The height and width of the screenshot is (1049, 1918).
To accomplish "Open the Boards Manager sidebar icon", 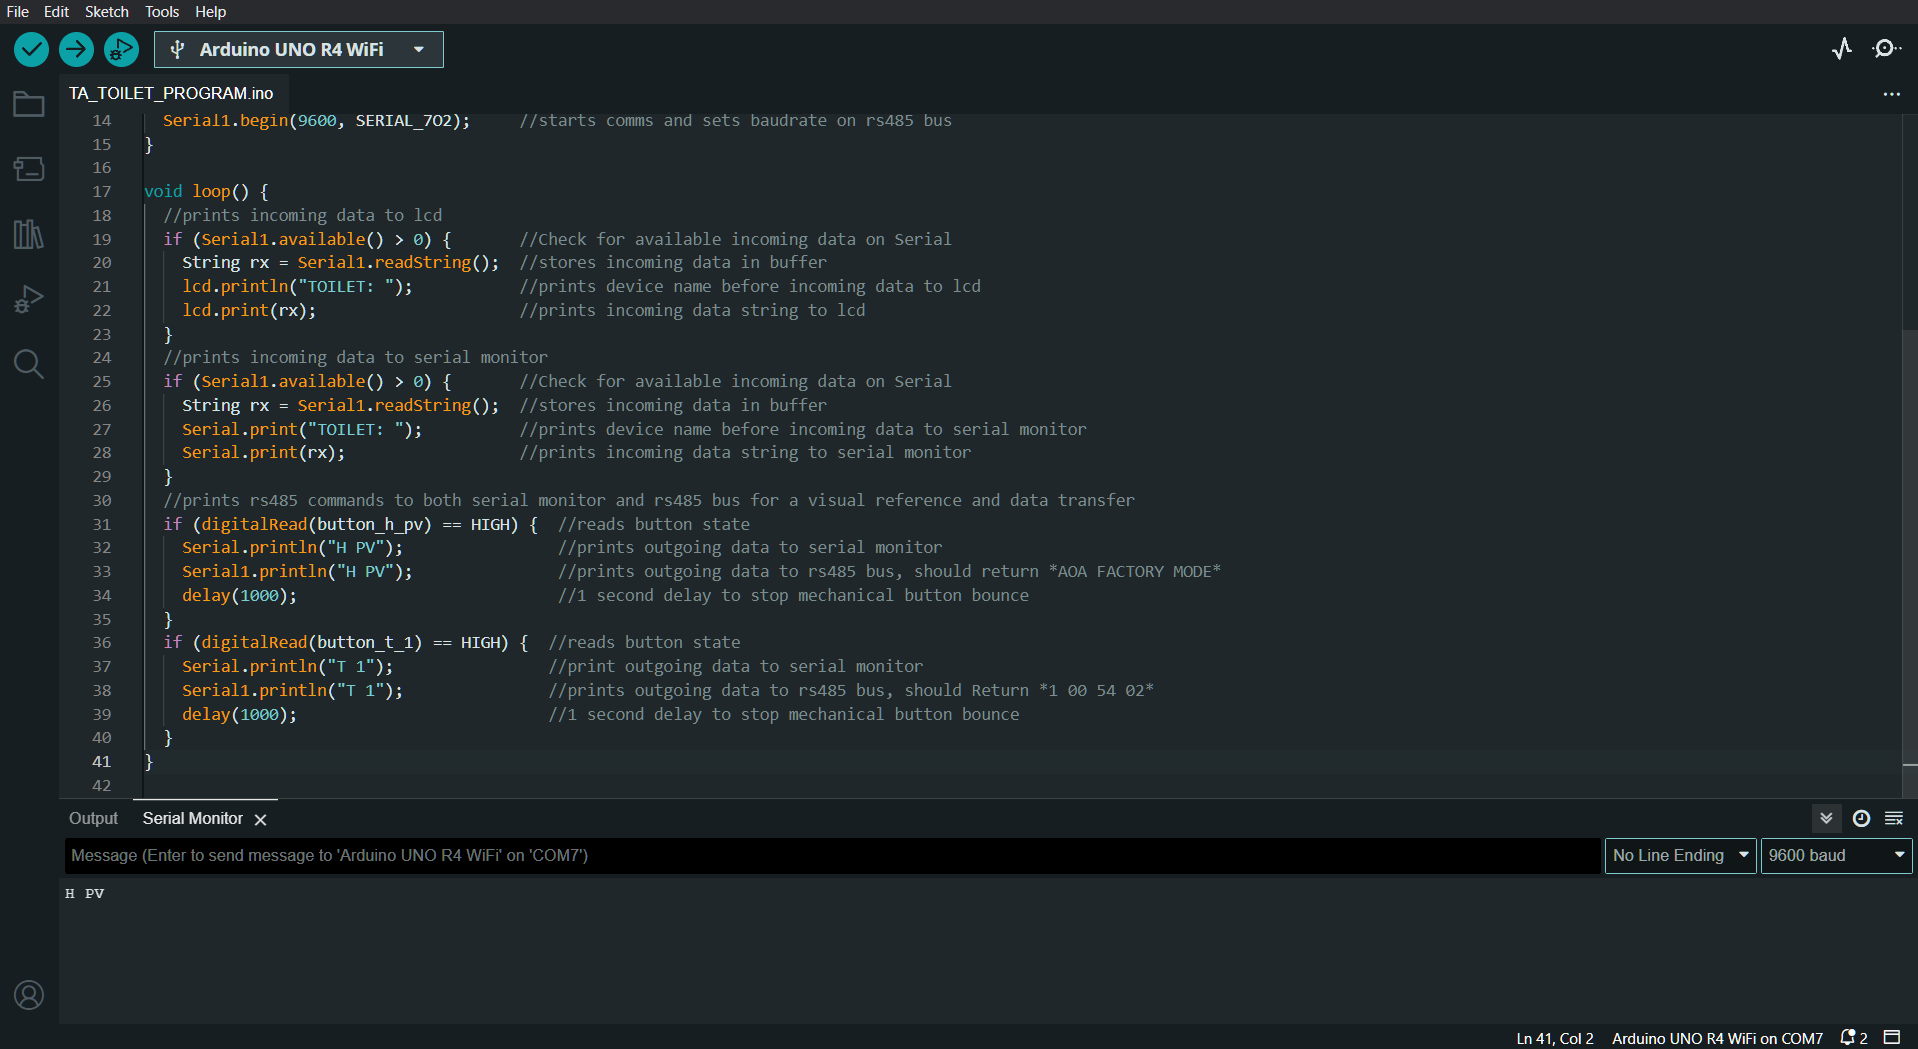I will click(29, 169).
